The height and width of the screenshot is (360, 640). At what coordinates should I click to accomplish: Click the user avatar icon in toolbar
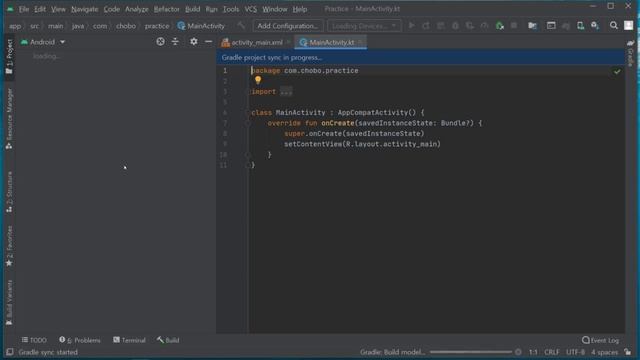coord(629,25)
